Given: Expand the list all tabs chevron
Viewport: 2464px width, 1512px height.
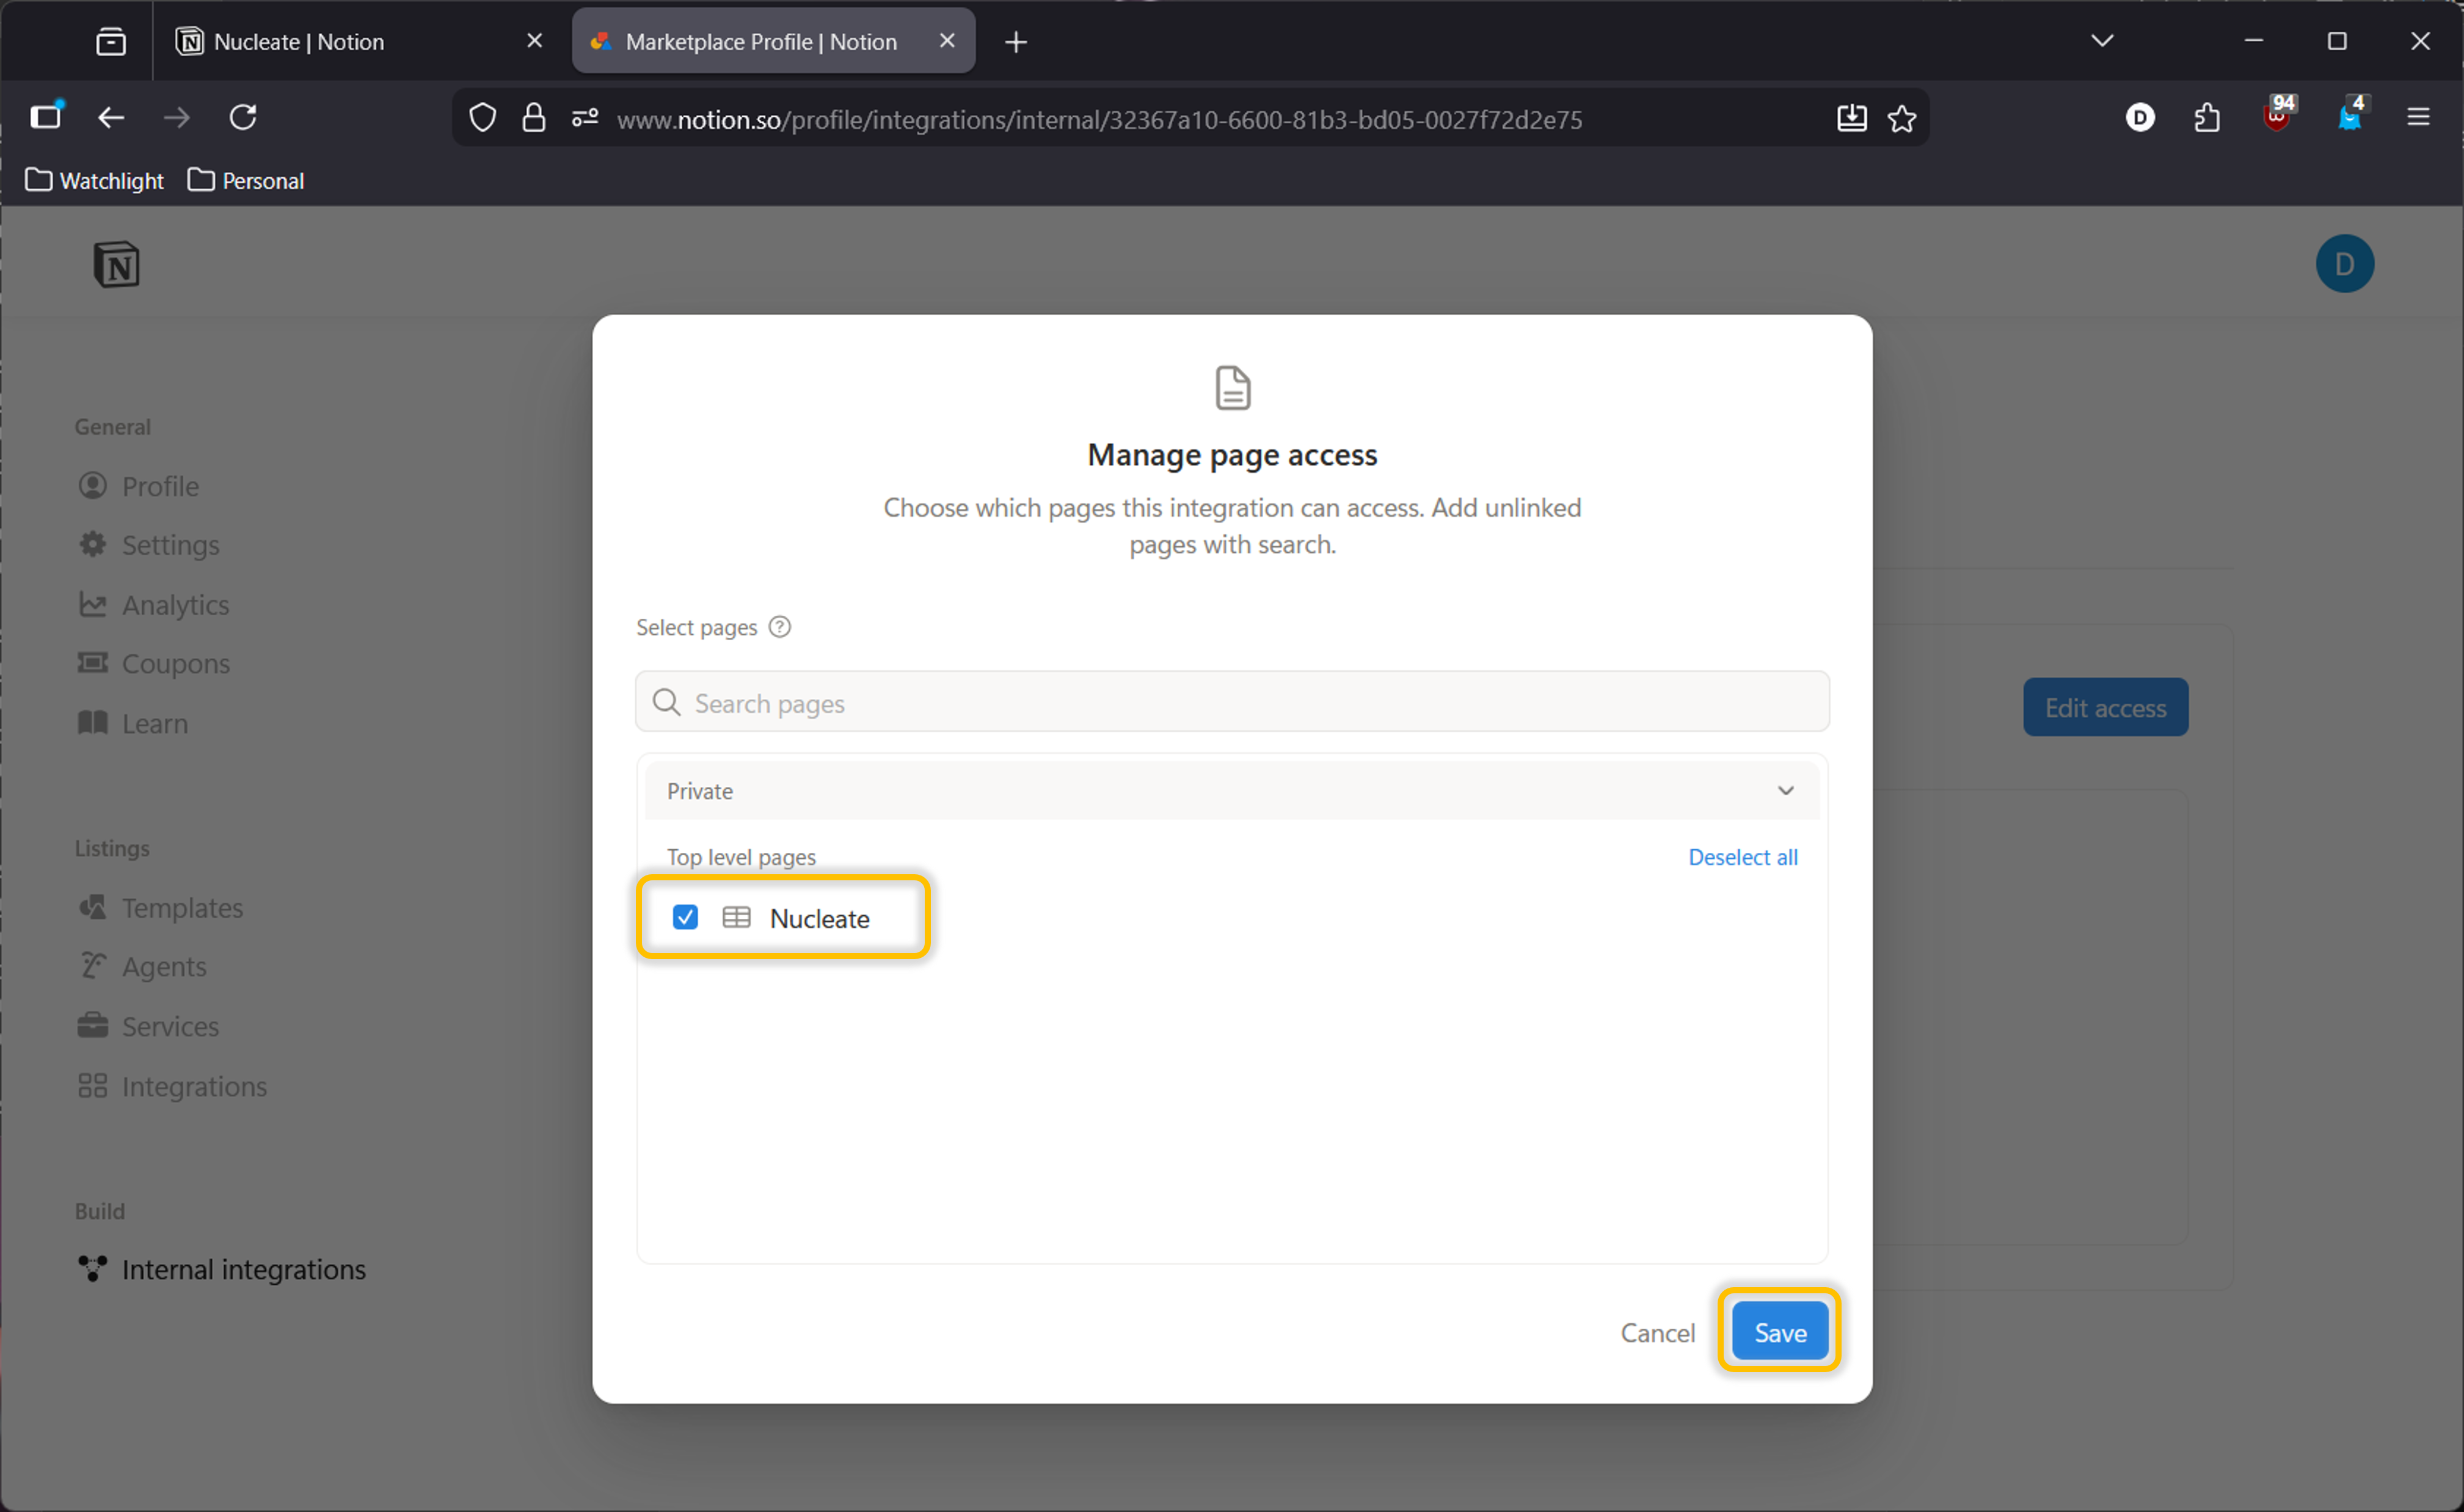Looking at the screenshot, I should [2102, 41].
